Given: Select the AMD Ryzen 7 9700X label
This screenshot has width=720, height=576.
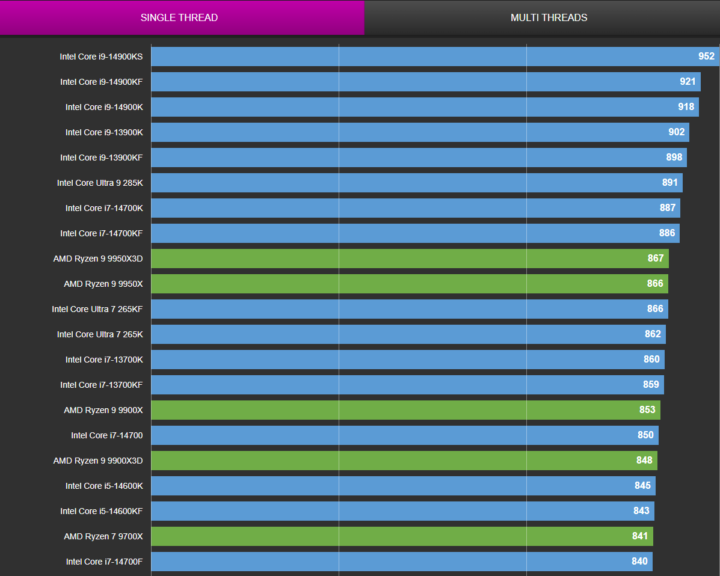Looking at the screenshot, I should click(103, 536).
